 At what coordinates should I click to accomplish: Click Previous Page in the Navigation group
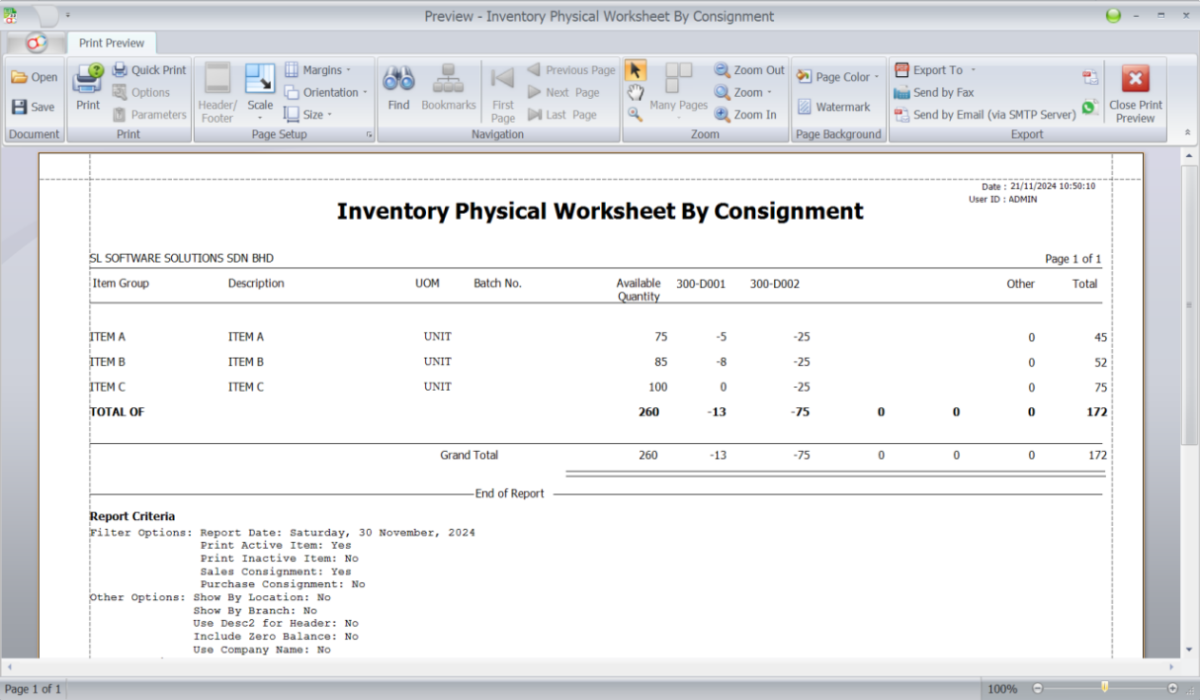click(571, 70)
